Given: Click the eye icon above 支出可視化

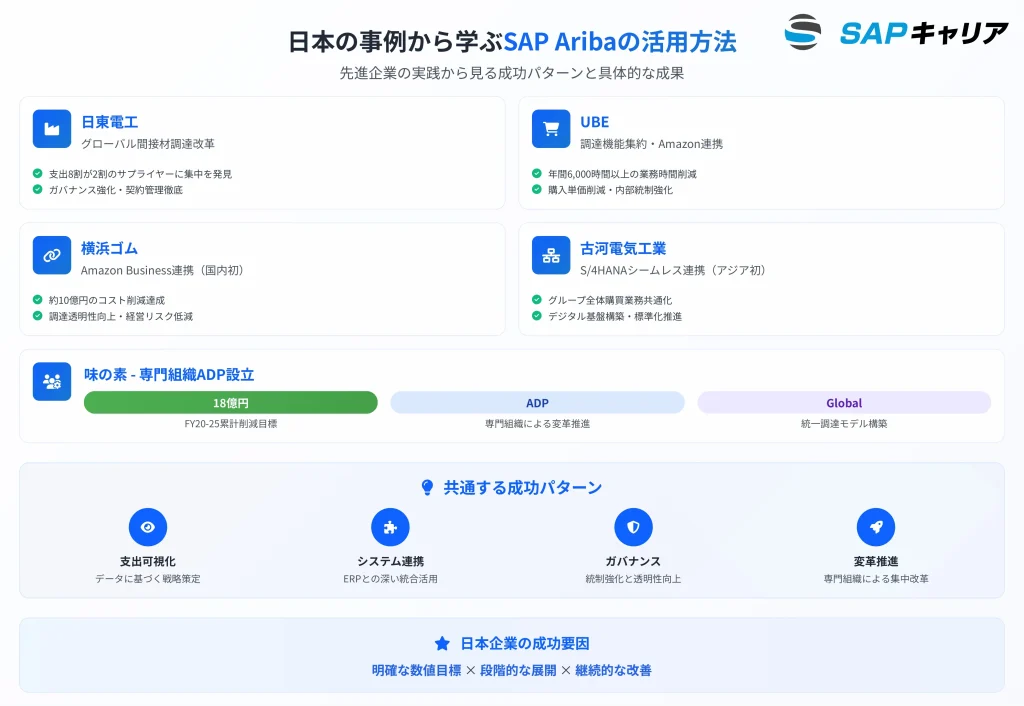Looking at the screenshot, I should (148, 527).
